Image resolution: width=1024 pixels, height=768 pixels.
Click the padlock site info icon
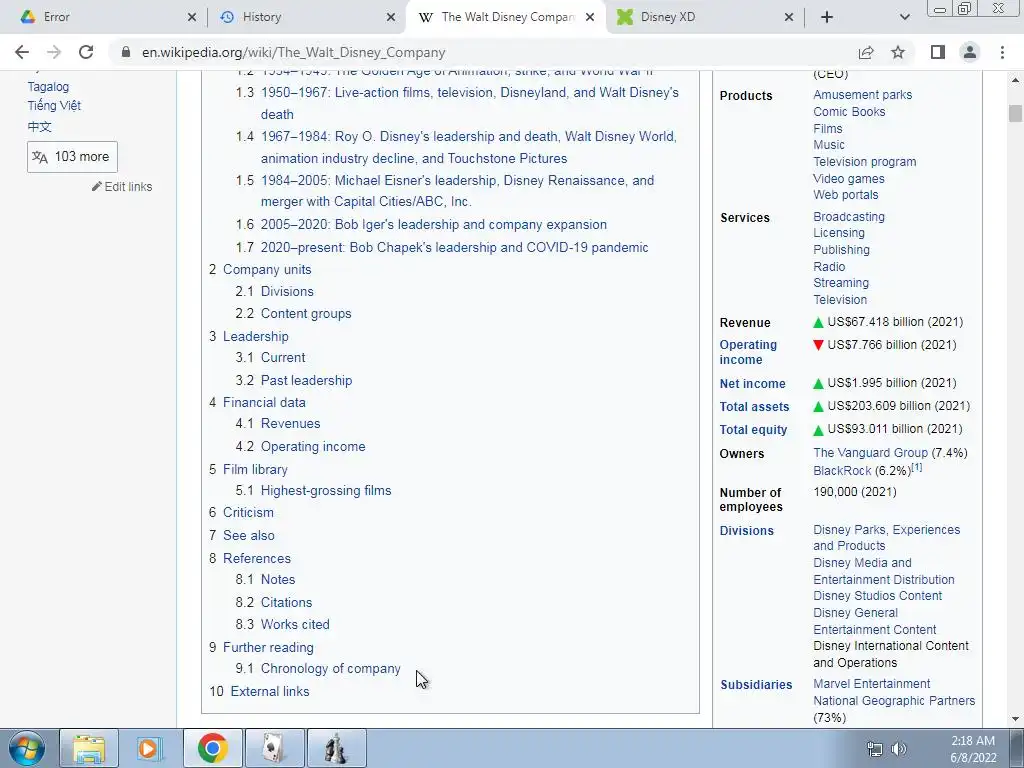(126, 52)
